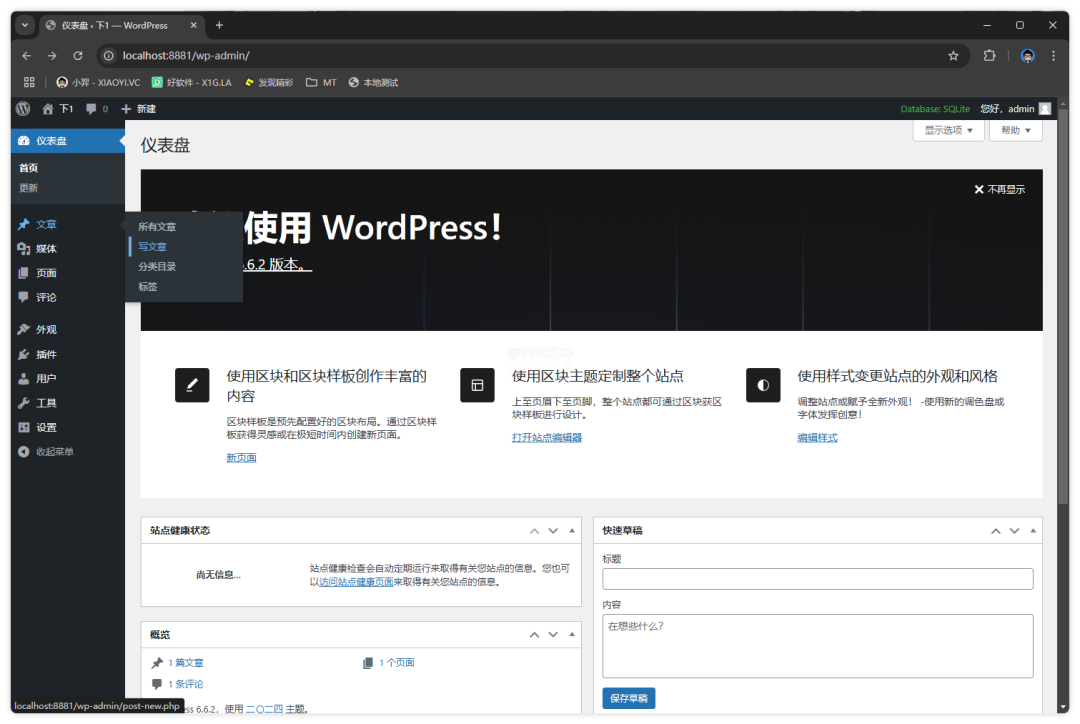The image size is (1080, 724).
Task: Bookmark this page with the star icon
Action: click(x=953, y=56)
